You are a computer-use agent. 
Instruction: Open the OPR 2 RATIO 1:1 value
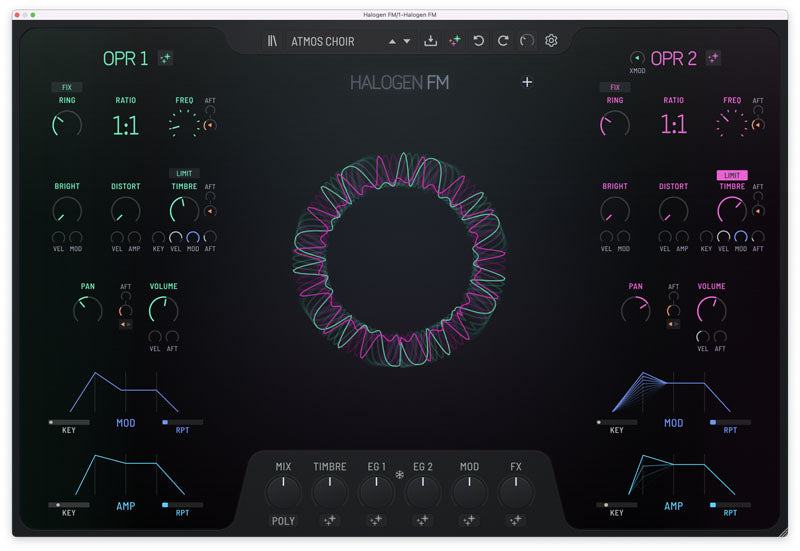click(673, 124)
